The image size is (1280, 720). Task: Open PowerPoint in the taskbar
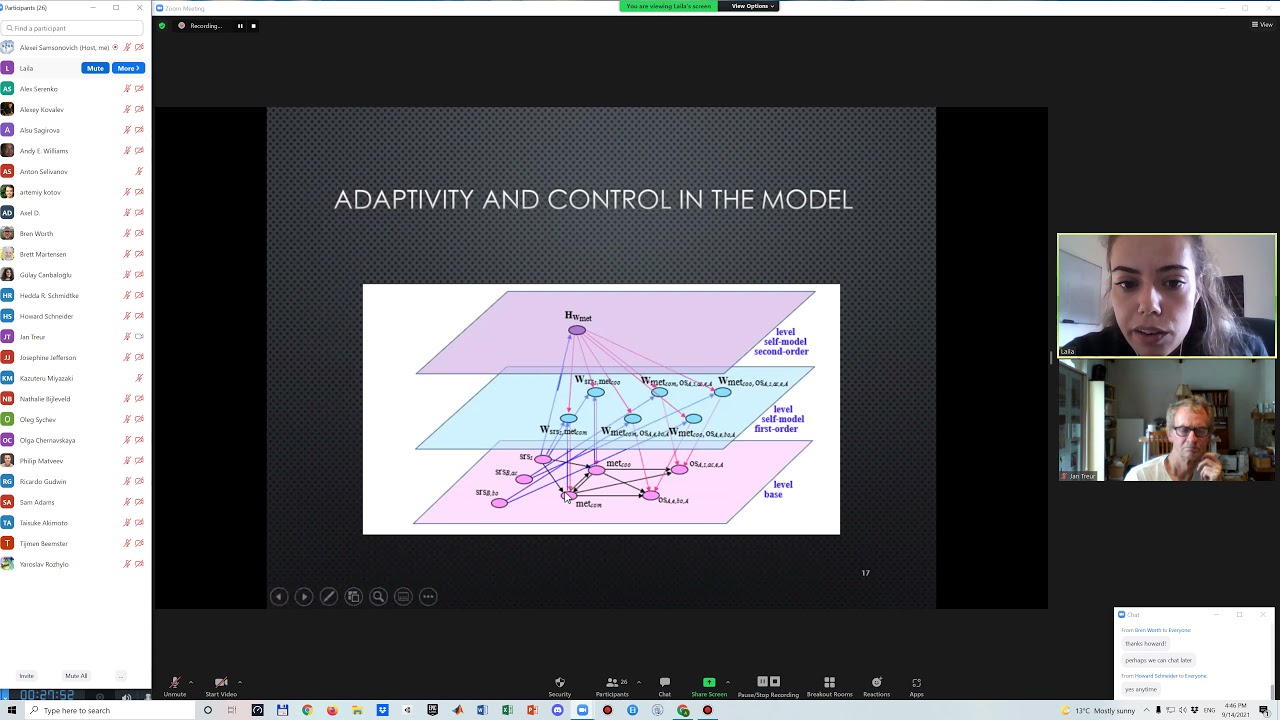coord(532,711)
